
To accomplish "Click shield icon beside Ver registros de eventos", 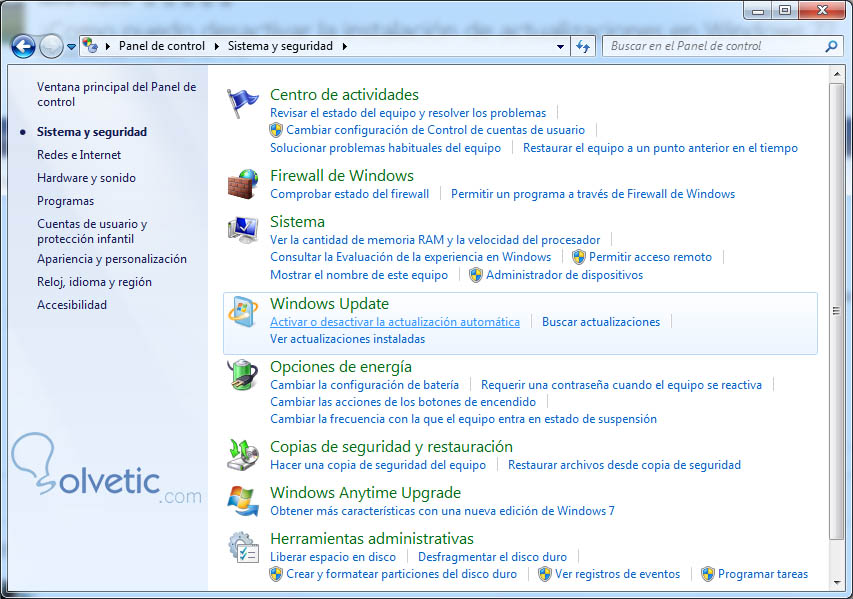I will (545, 574).
